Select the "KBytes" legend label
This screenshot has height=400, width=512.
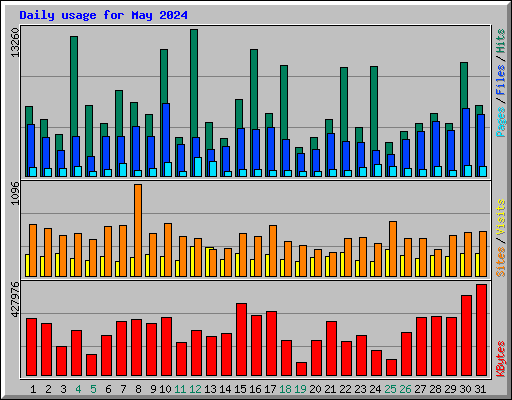(x=501, y=359)
